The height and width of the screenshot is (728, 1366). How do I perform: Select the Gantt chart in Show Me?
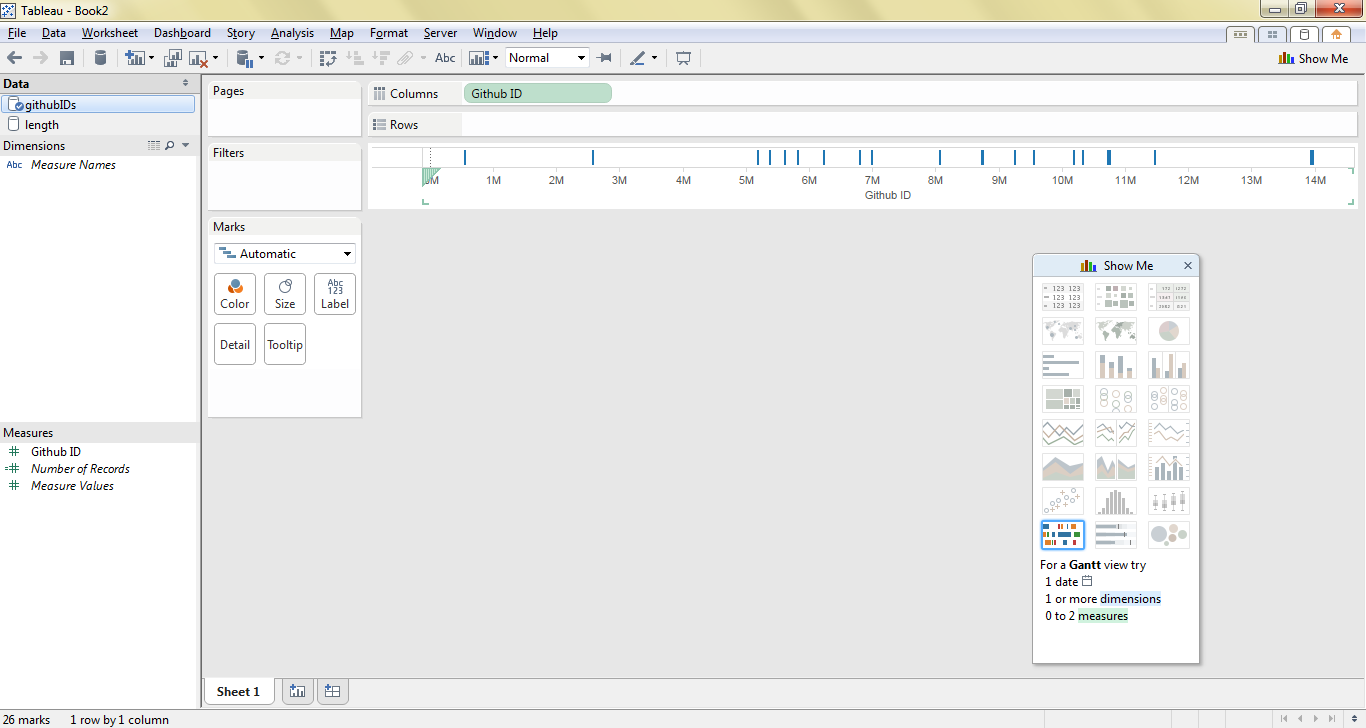tap(1062, 535)
